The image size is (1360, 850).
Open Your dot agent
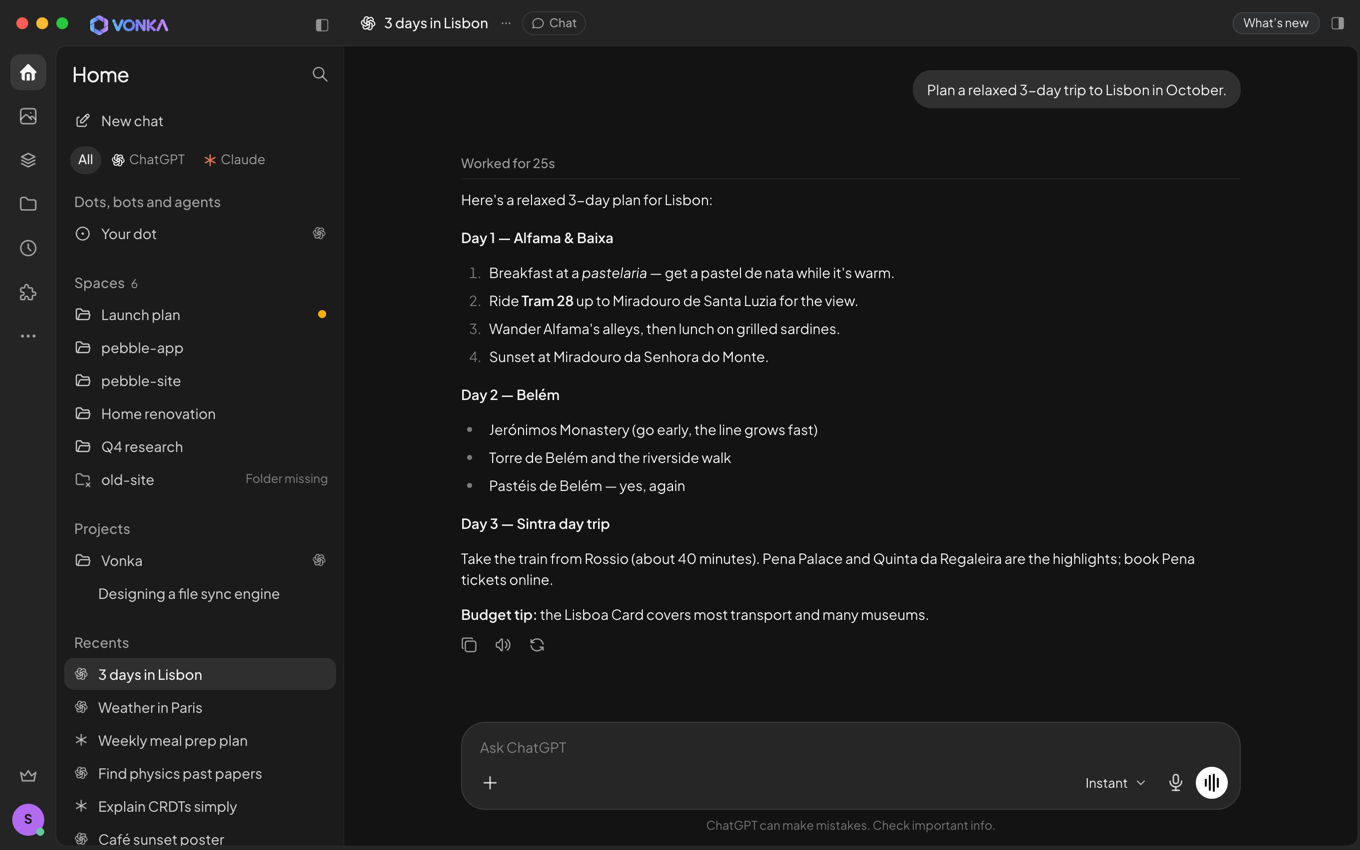tap(200, 234)
